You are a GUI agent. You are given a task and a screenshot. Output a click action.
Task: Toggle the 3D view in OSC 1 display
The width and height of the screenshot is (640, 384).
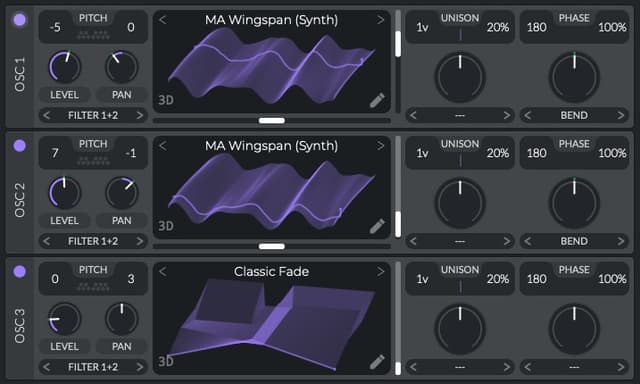(166, 100)
